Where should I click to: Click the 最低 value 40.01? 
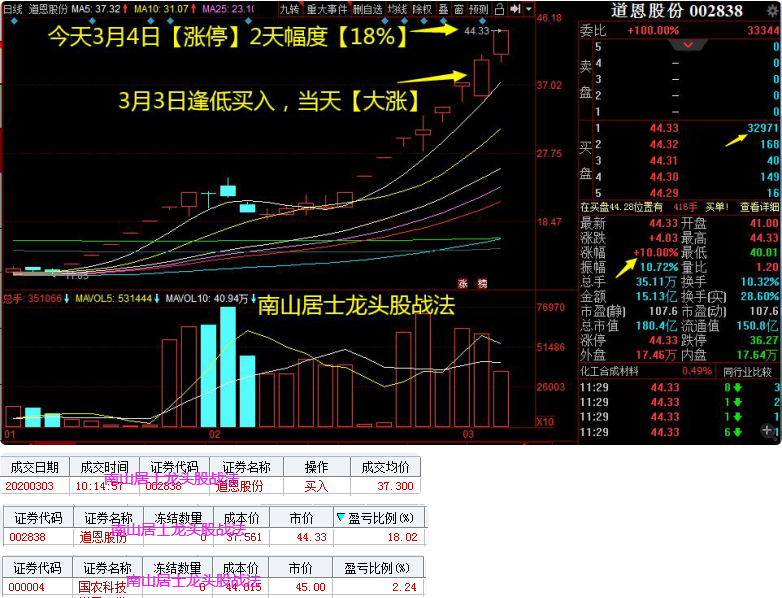764,252
